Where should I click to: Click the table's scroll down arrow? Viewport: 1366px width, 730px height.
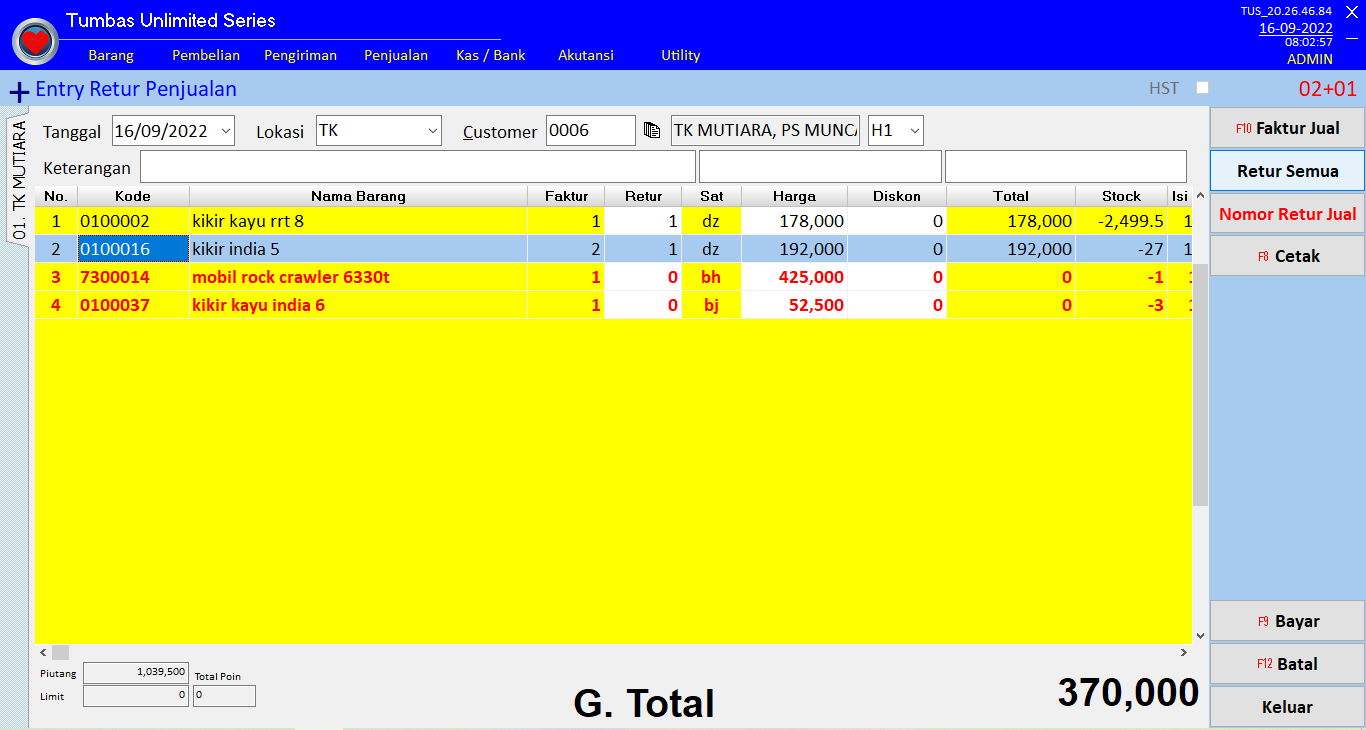(x=1200, y=634)
